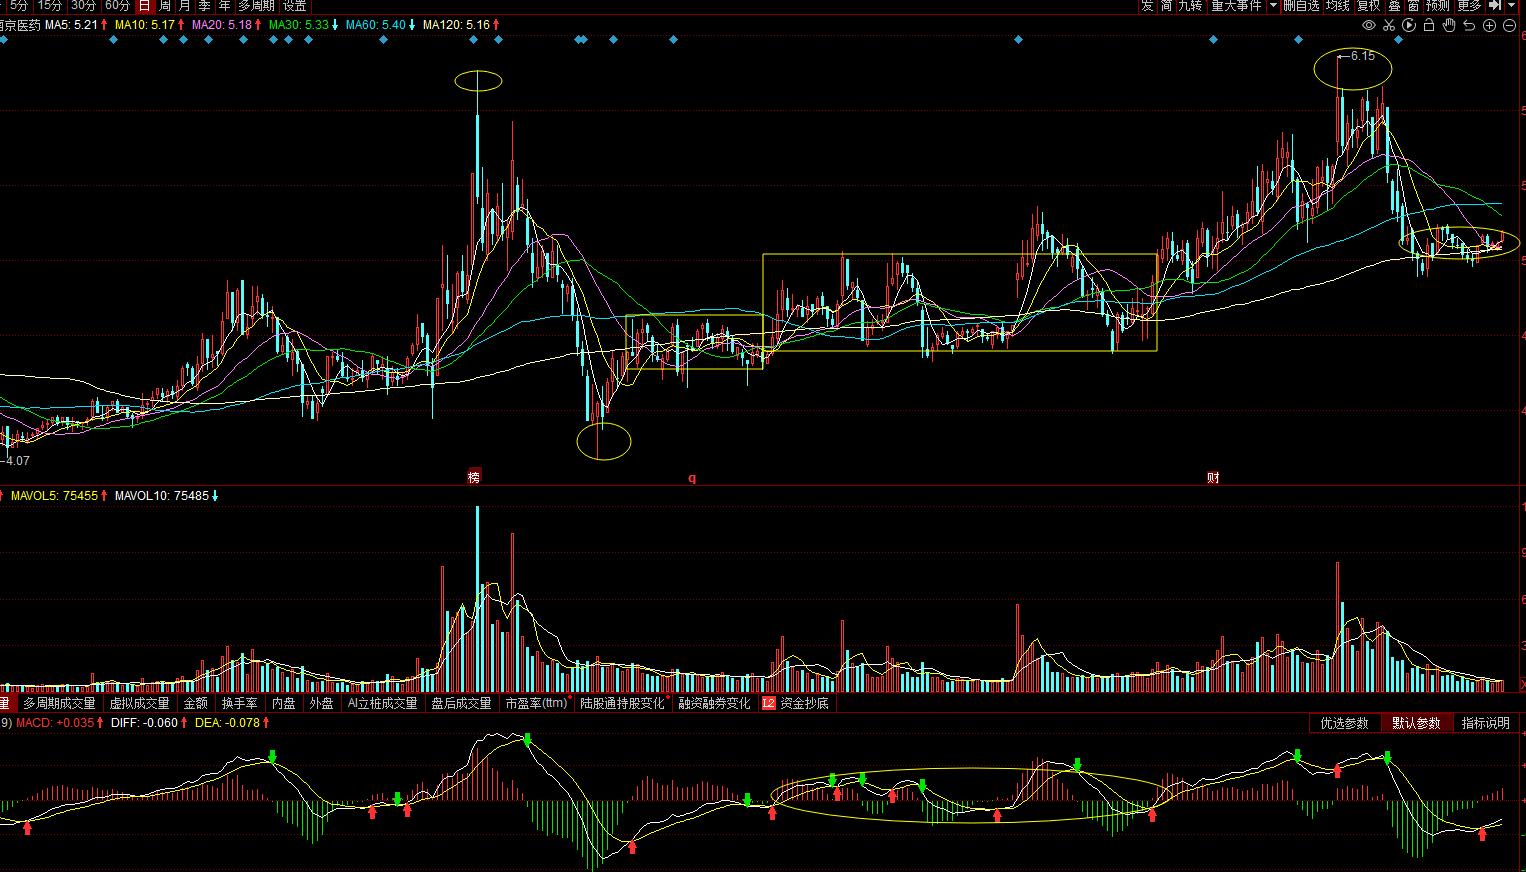This screenshot has width=1526, height=872.
Task: Click the red 财 marker below the chart
Action: coord(1213,477)
